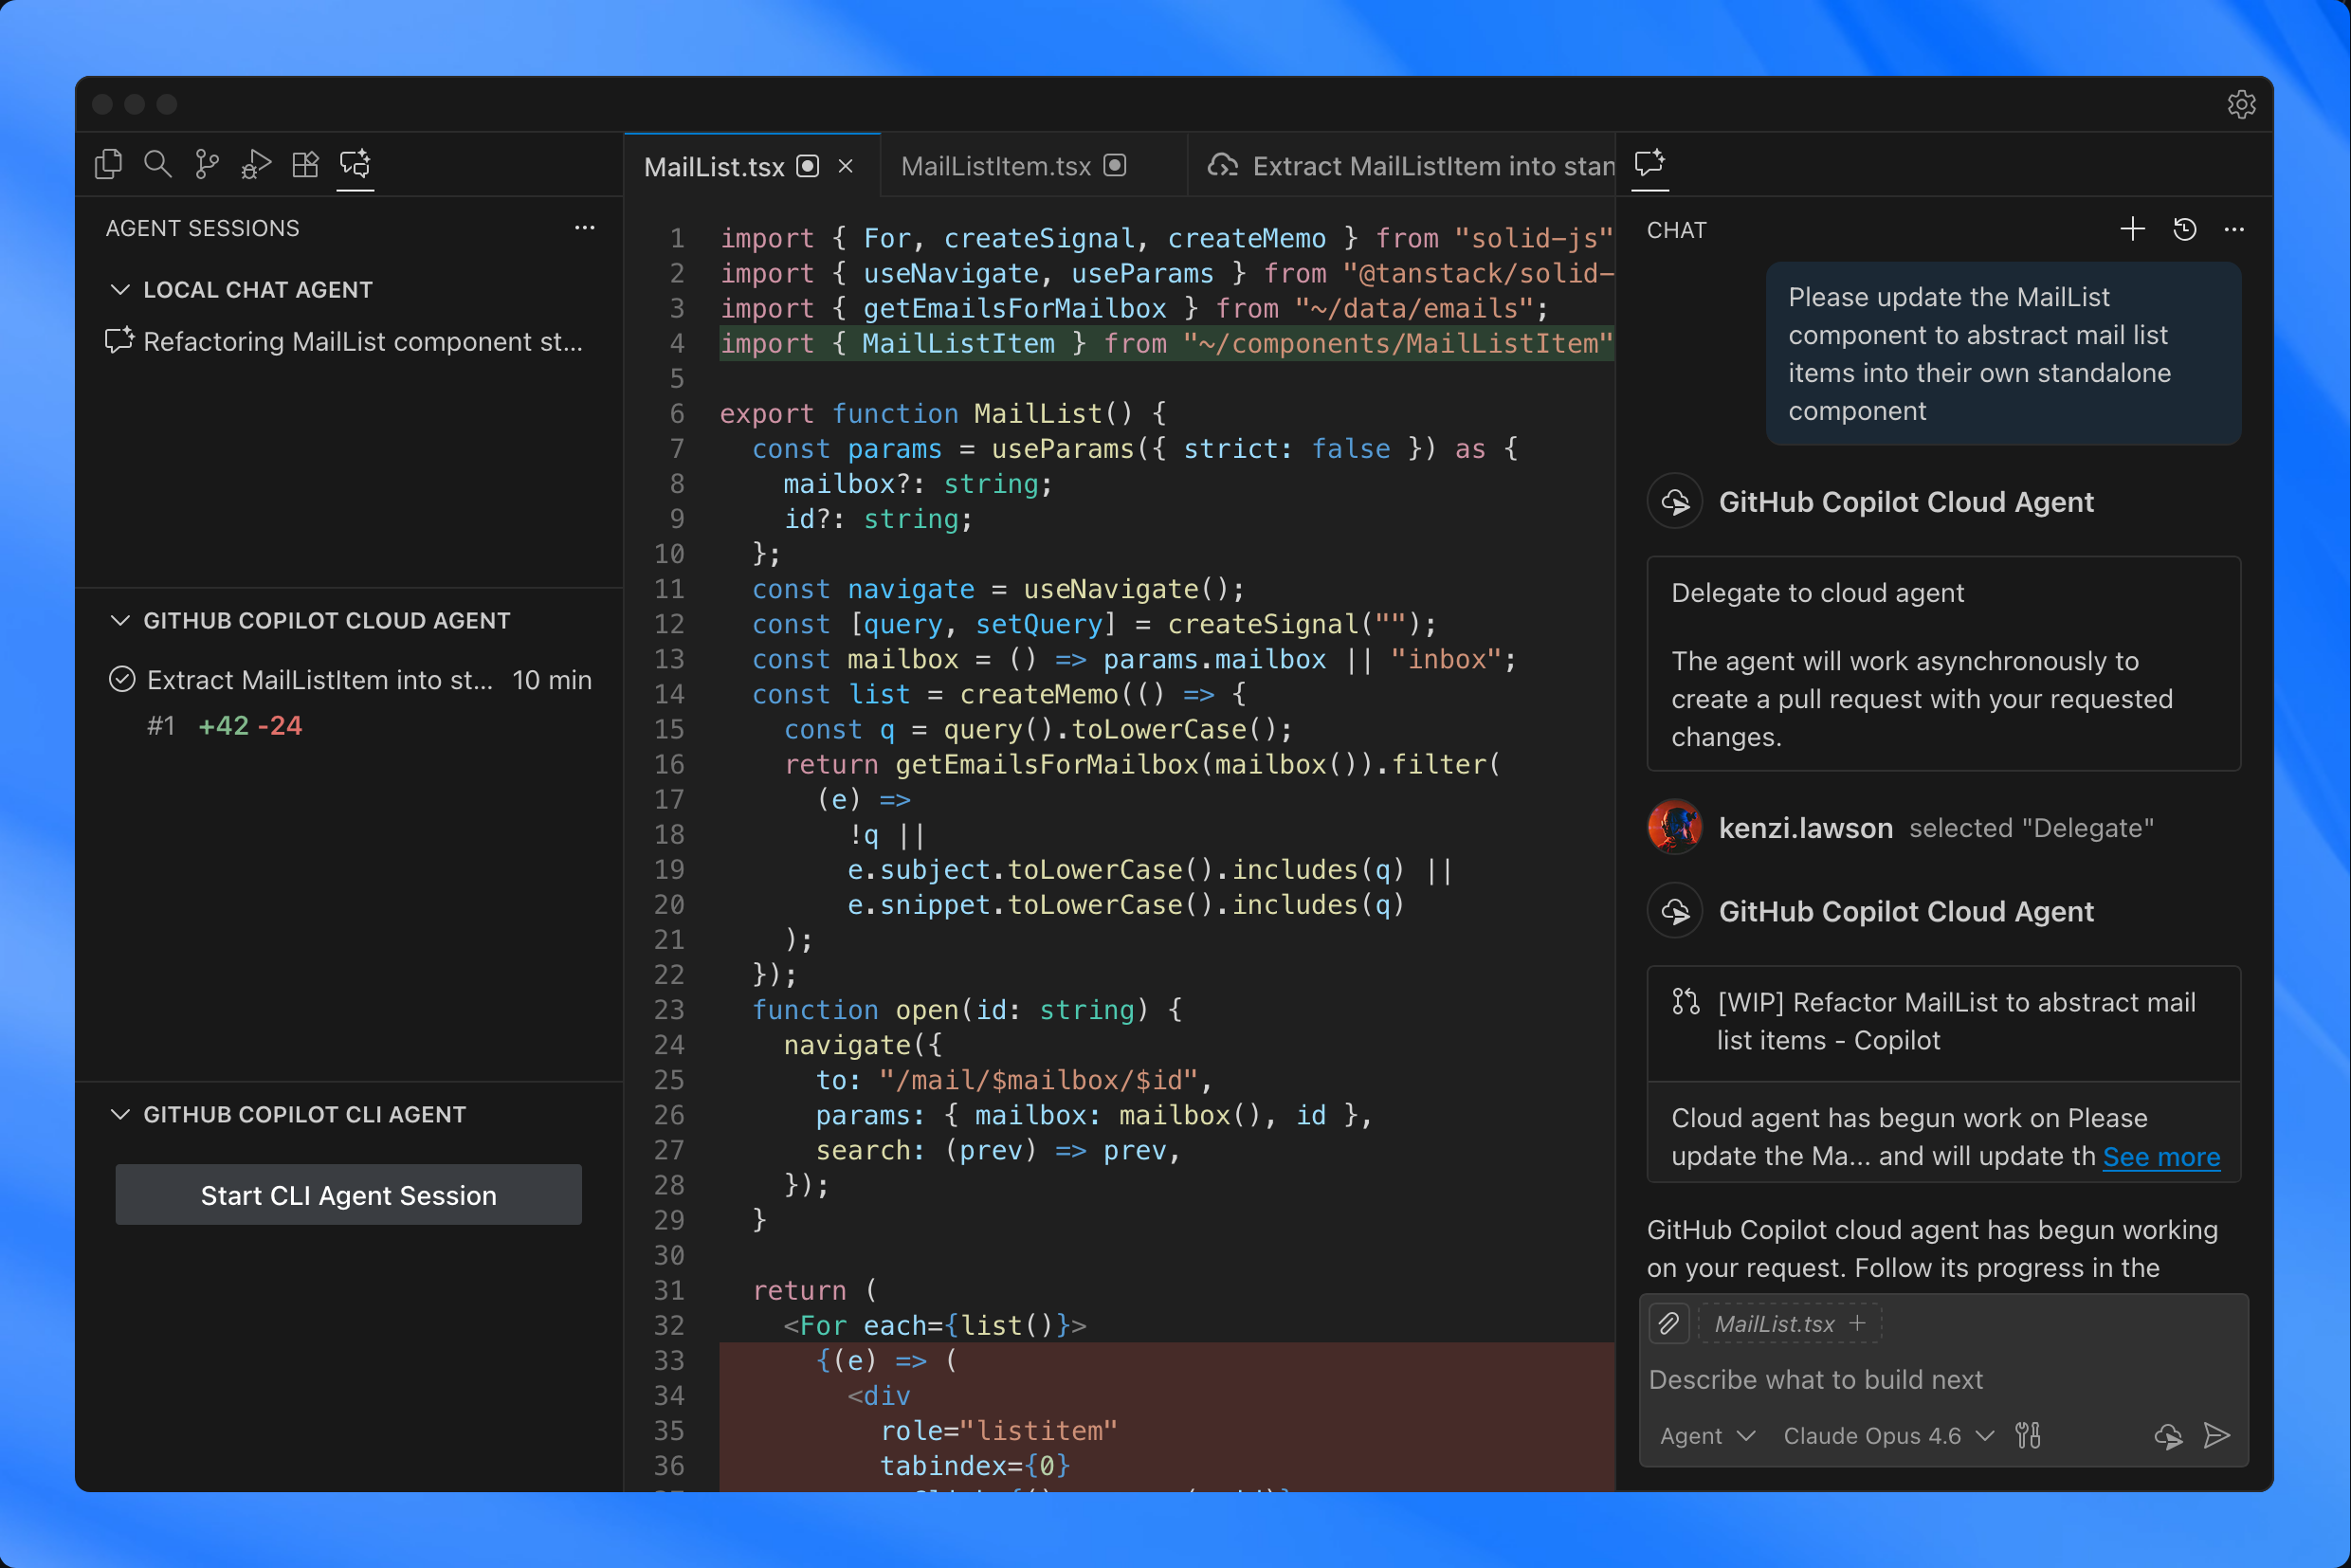The height and width of the screenshot is (1568, 2351).
Task: Open the settings gear in the top right
Action: (2242, 104)
